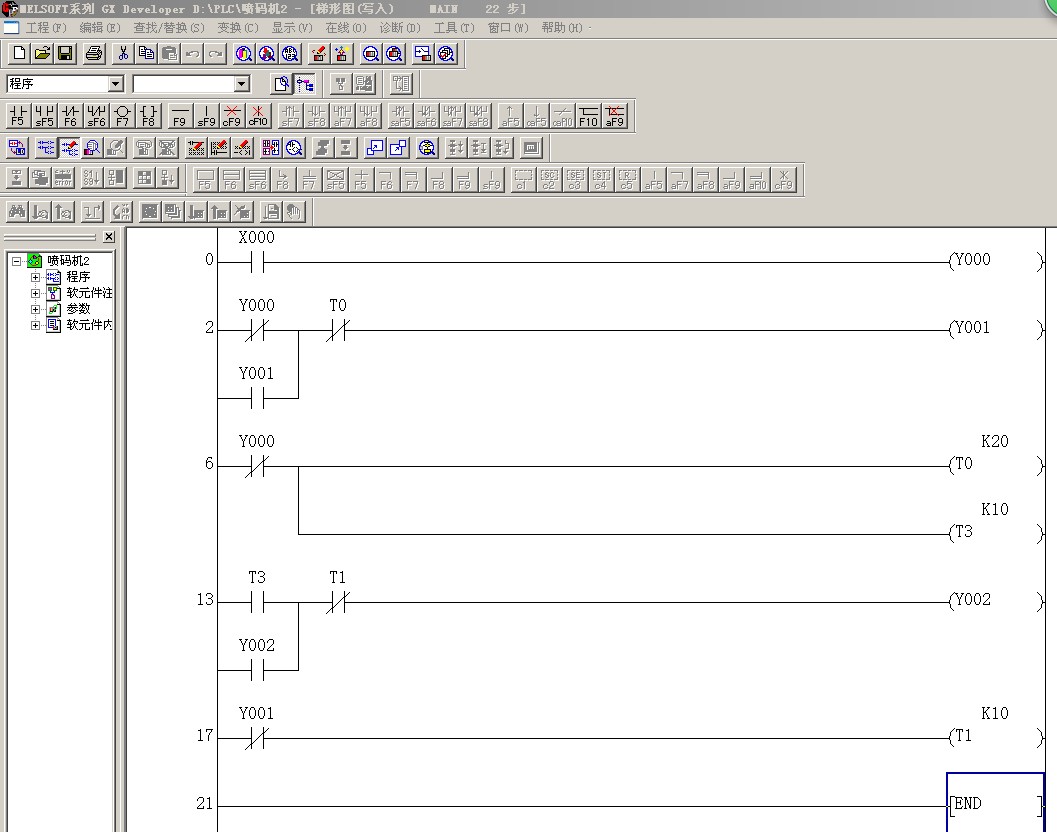Click the Save project floppy disk icon

point(65,54)
